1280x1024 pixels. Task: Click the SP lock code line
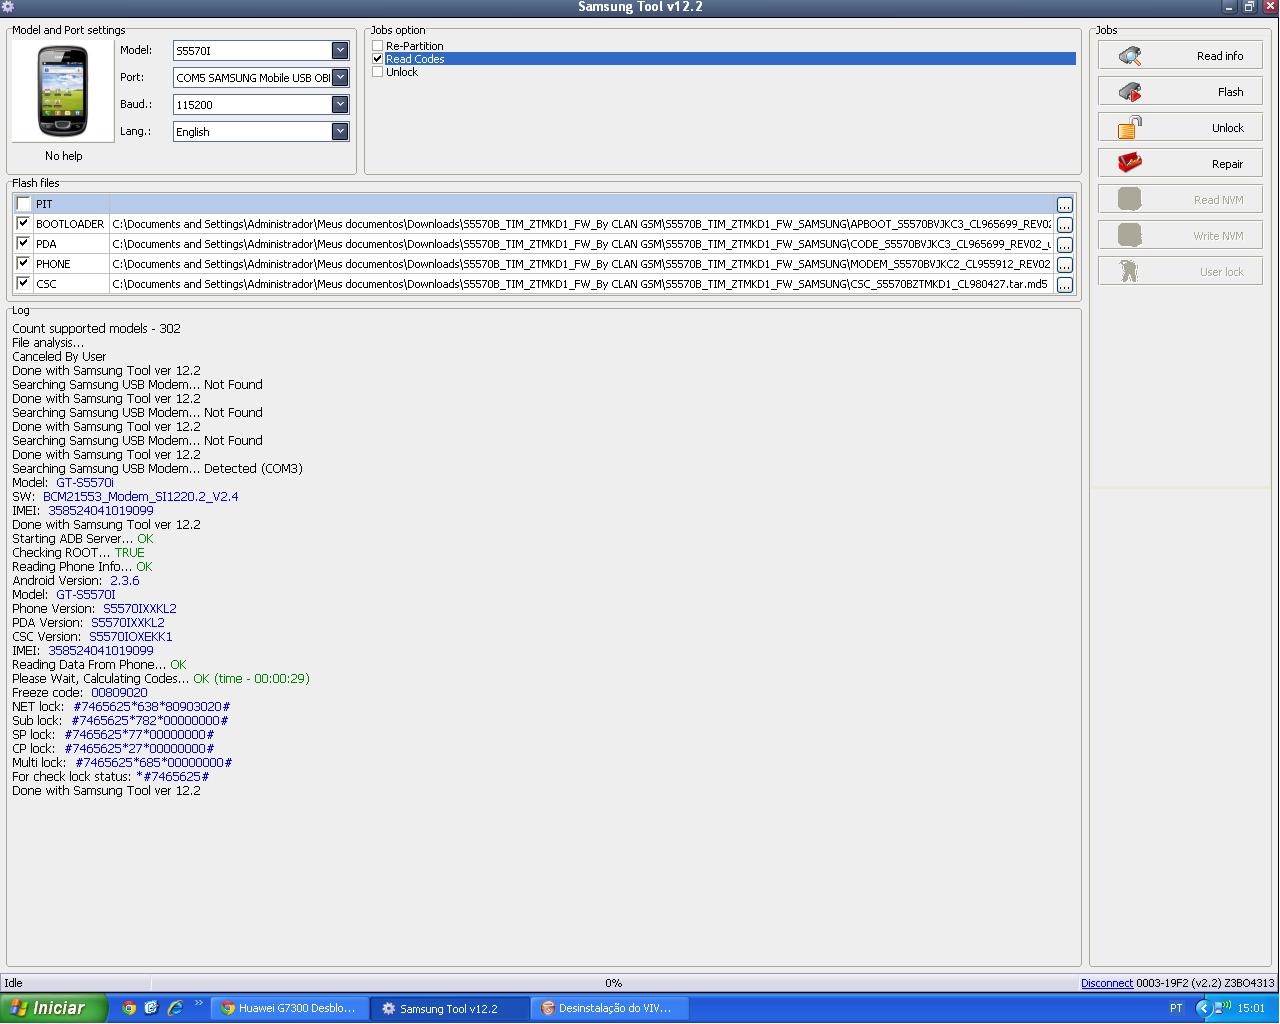[113, 734]
